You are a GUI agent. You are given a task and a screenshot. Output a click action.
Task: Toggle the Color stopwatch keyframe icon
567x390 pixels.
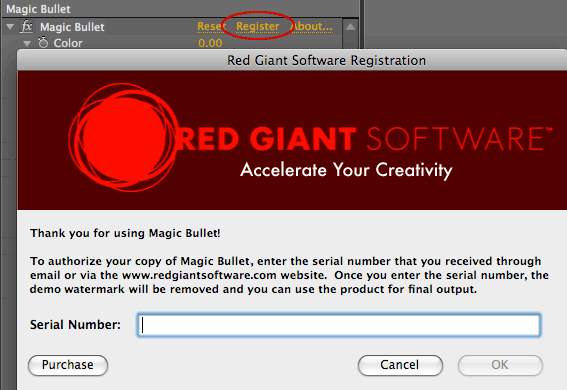pyautogui.click(x=43, y=42)
